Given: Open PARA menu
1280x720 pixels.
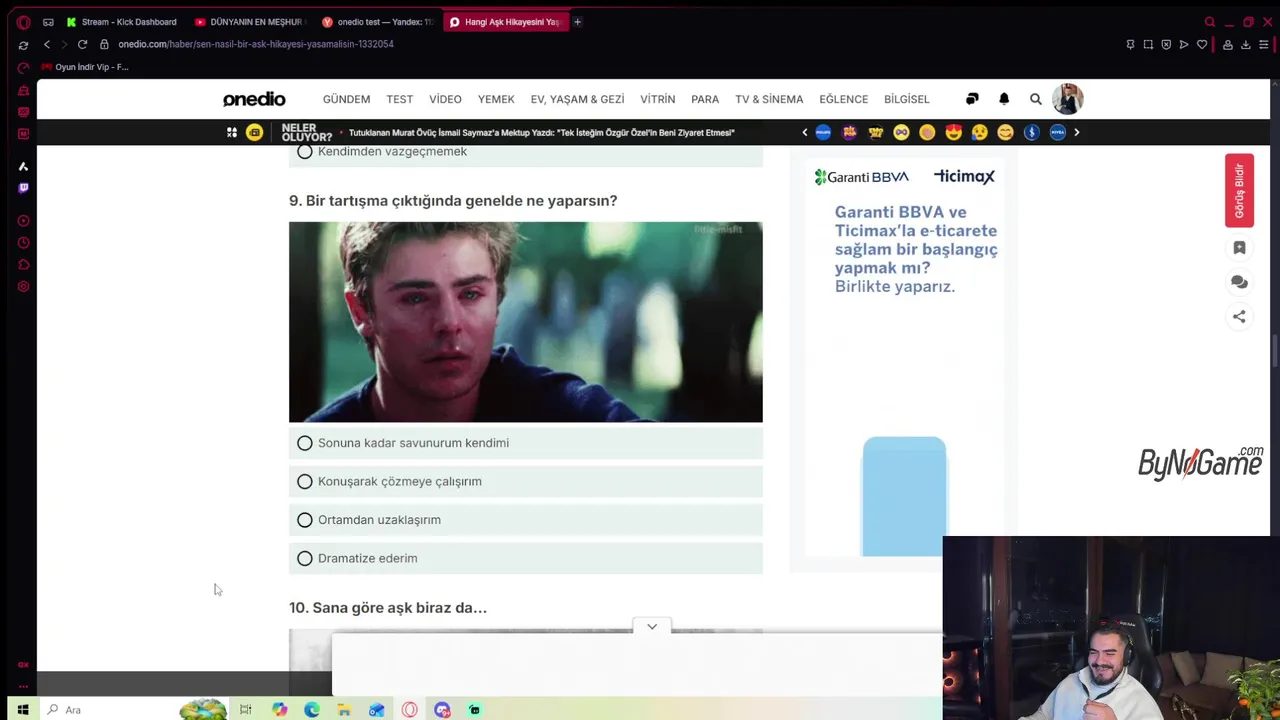Looking at the screenshot, I should click(x=705, y=99).
